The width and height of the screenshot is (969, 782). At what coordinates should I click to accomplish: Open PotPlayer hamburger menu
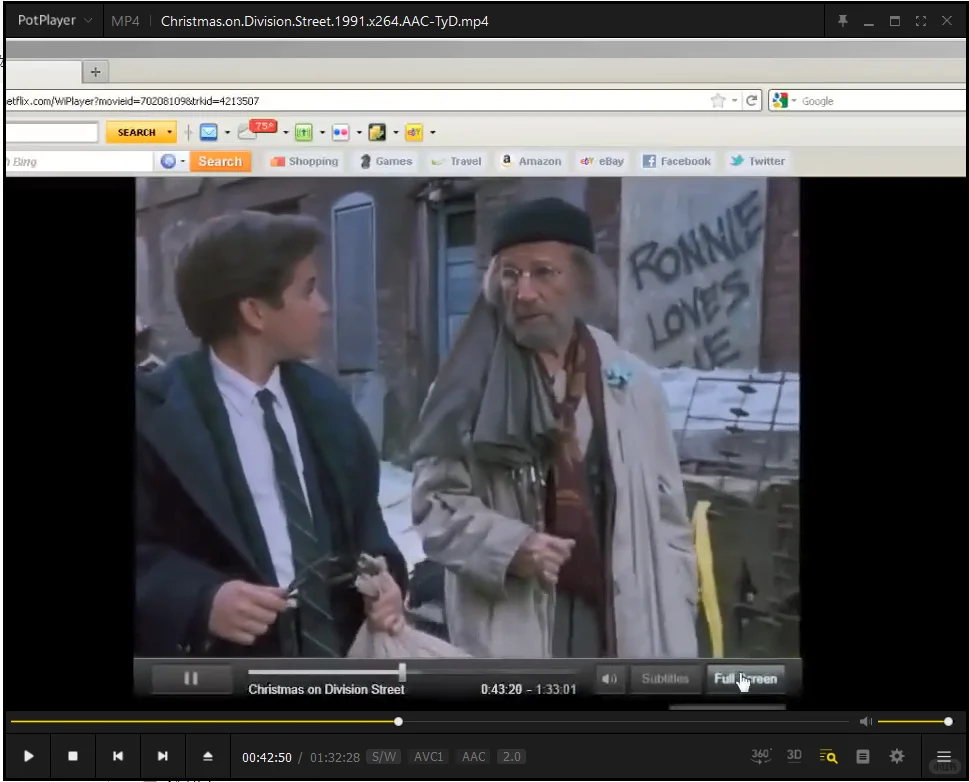click(944, 756)
